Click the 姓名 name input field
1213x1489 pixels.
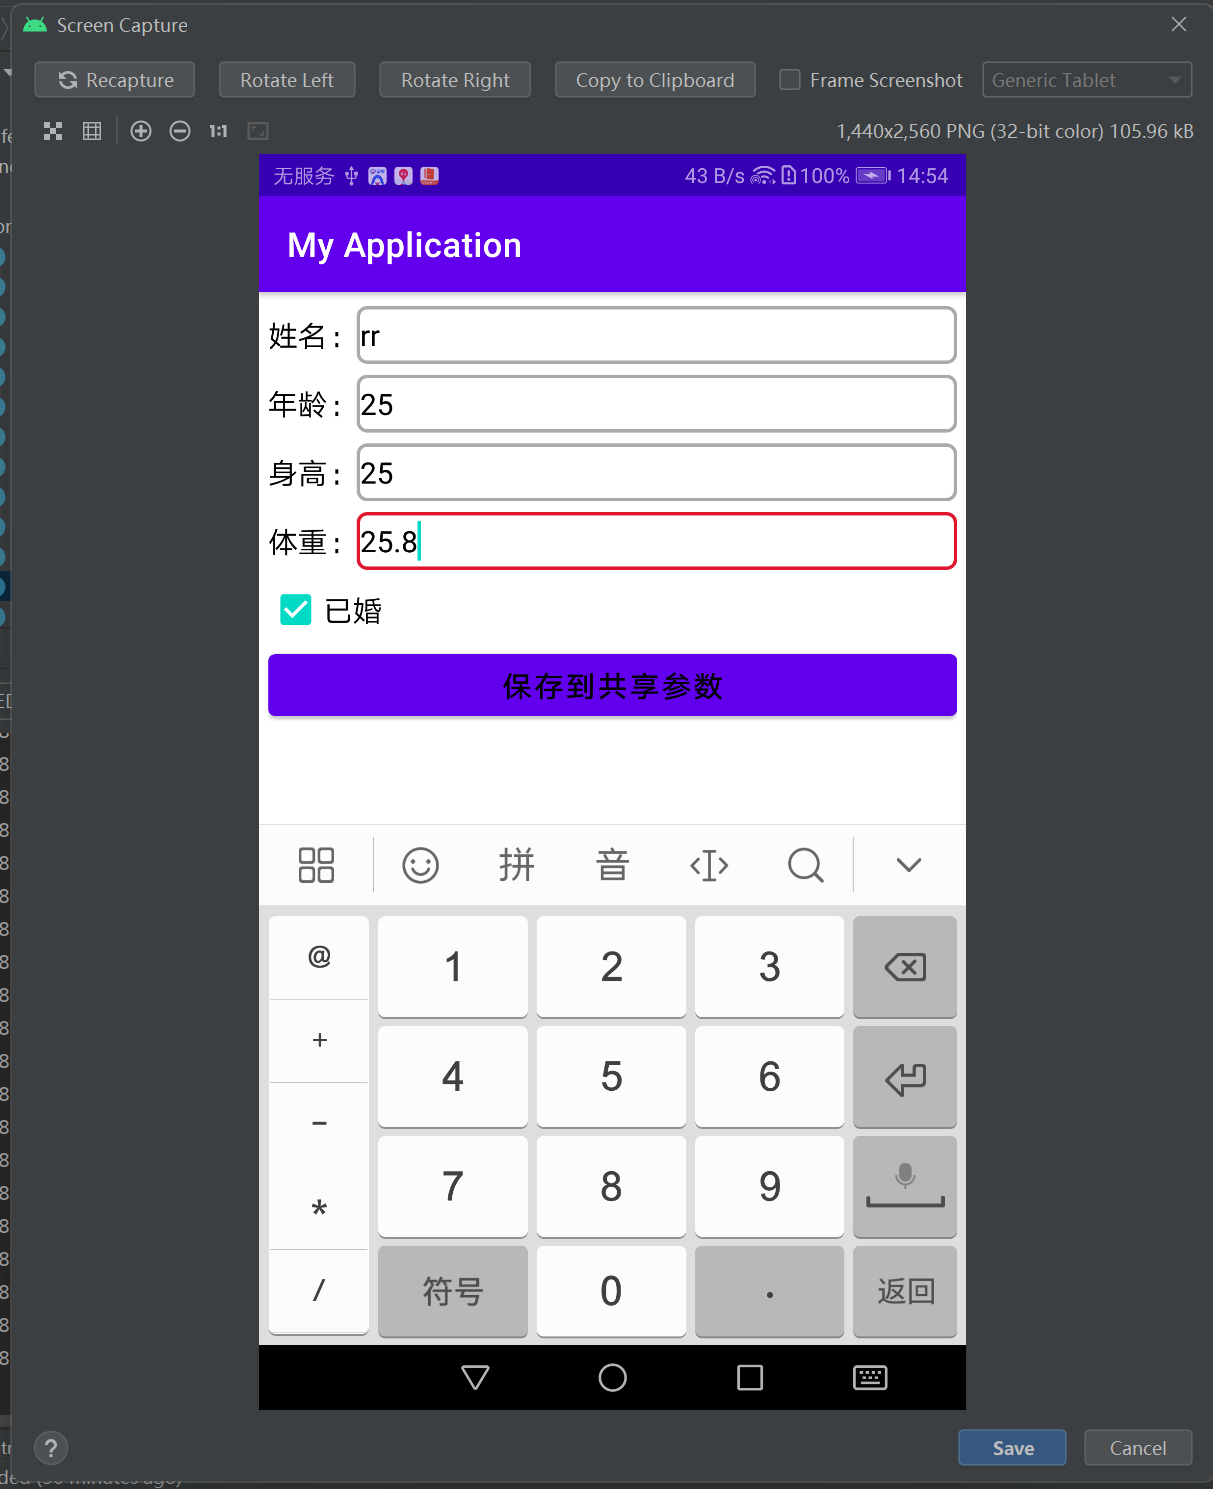pyautogui.click(x=657, y=336)
